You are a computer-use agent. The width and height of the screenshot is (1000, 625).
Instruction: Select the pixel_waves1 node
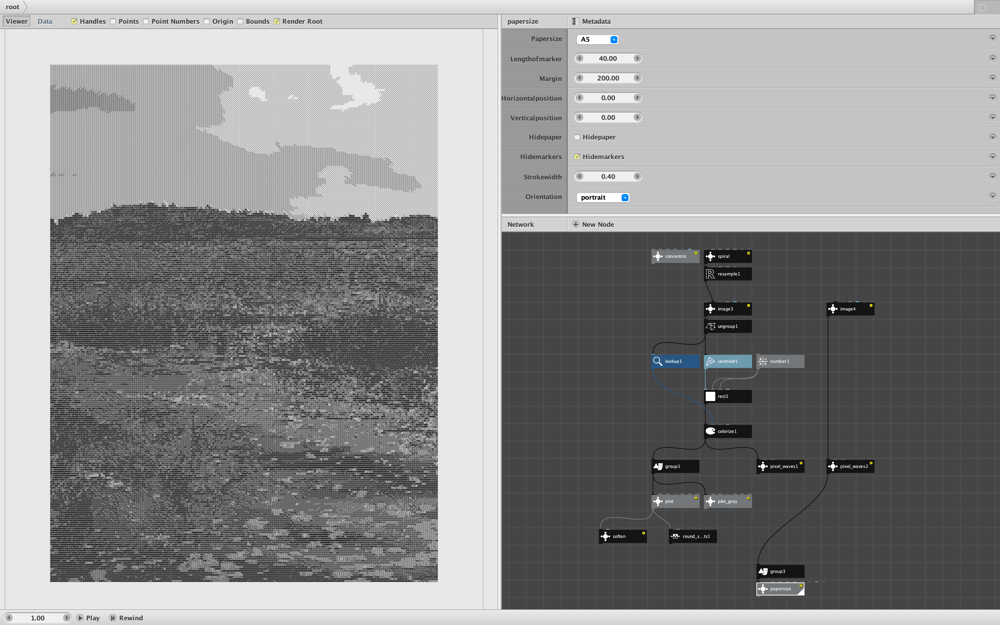780,466
